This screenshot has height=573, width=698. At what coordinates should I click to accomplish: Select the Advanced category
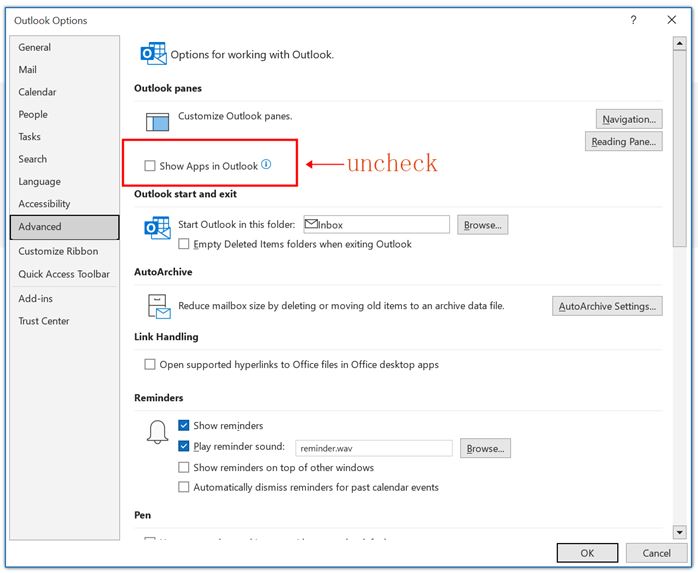coord(65,227)
